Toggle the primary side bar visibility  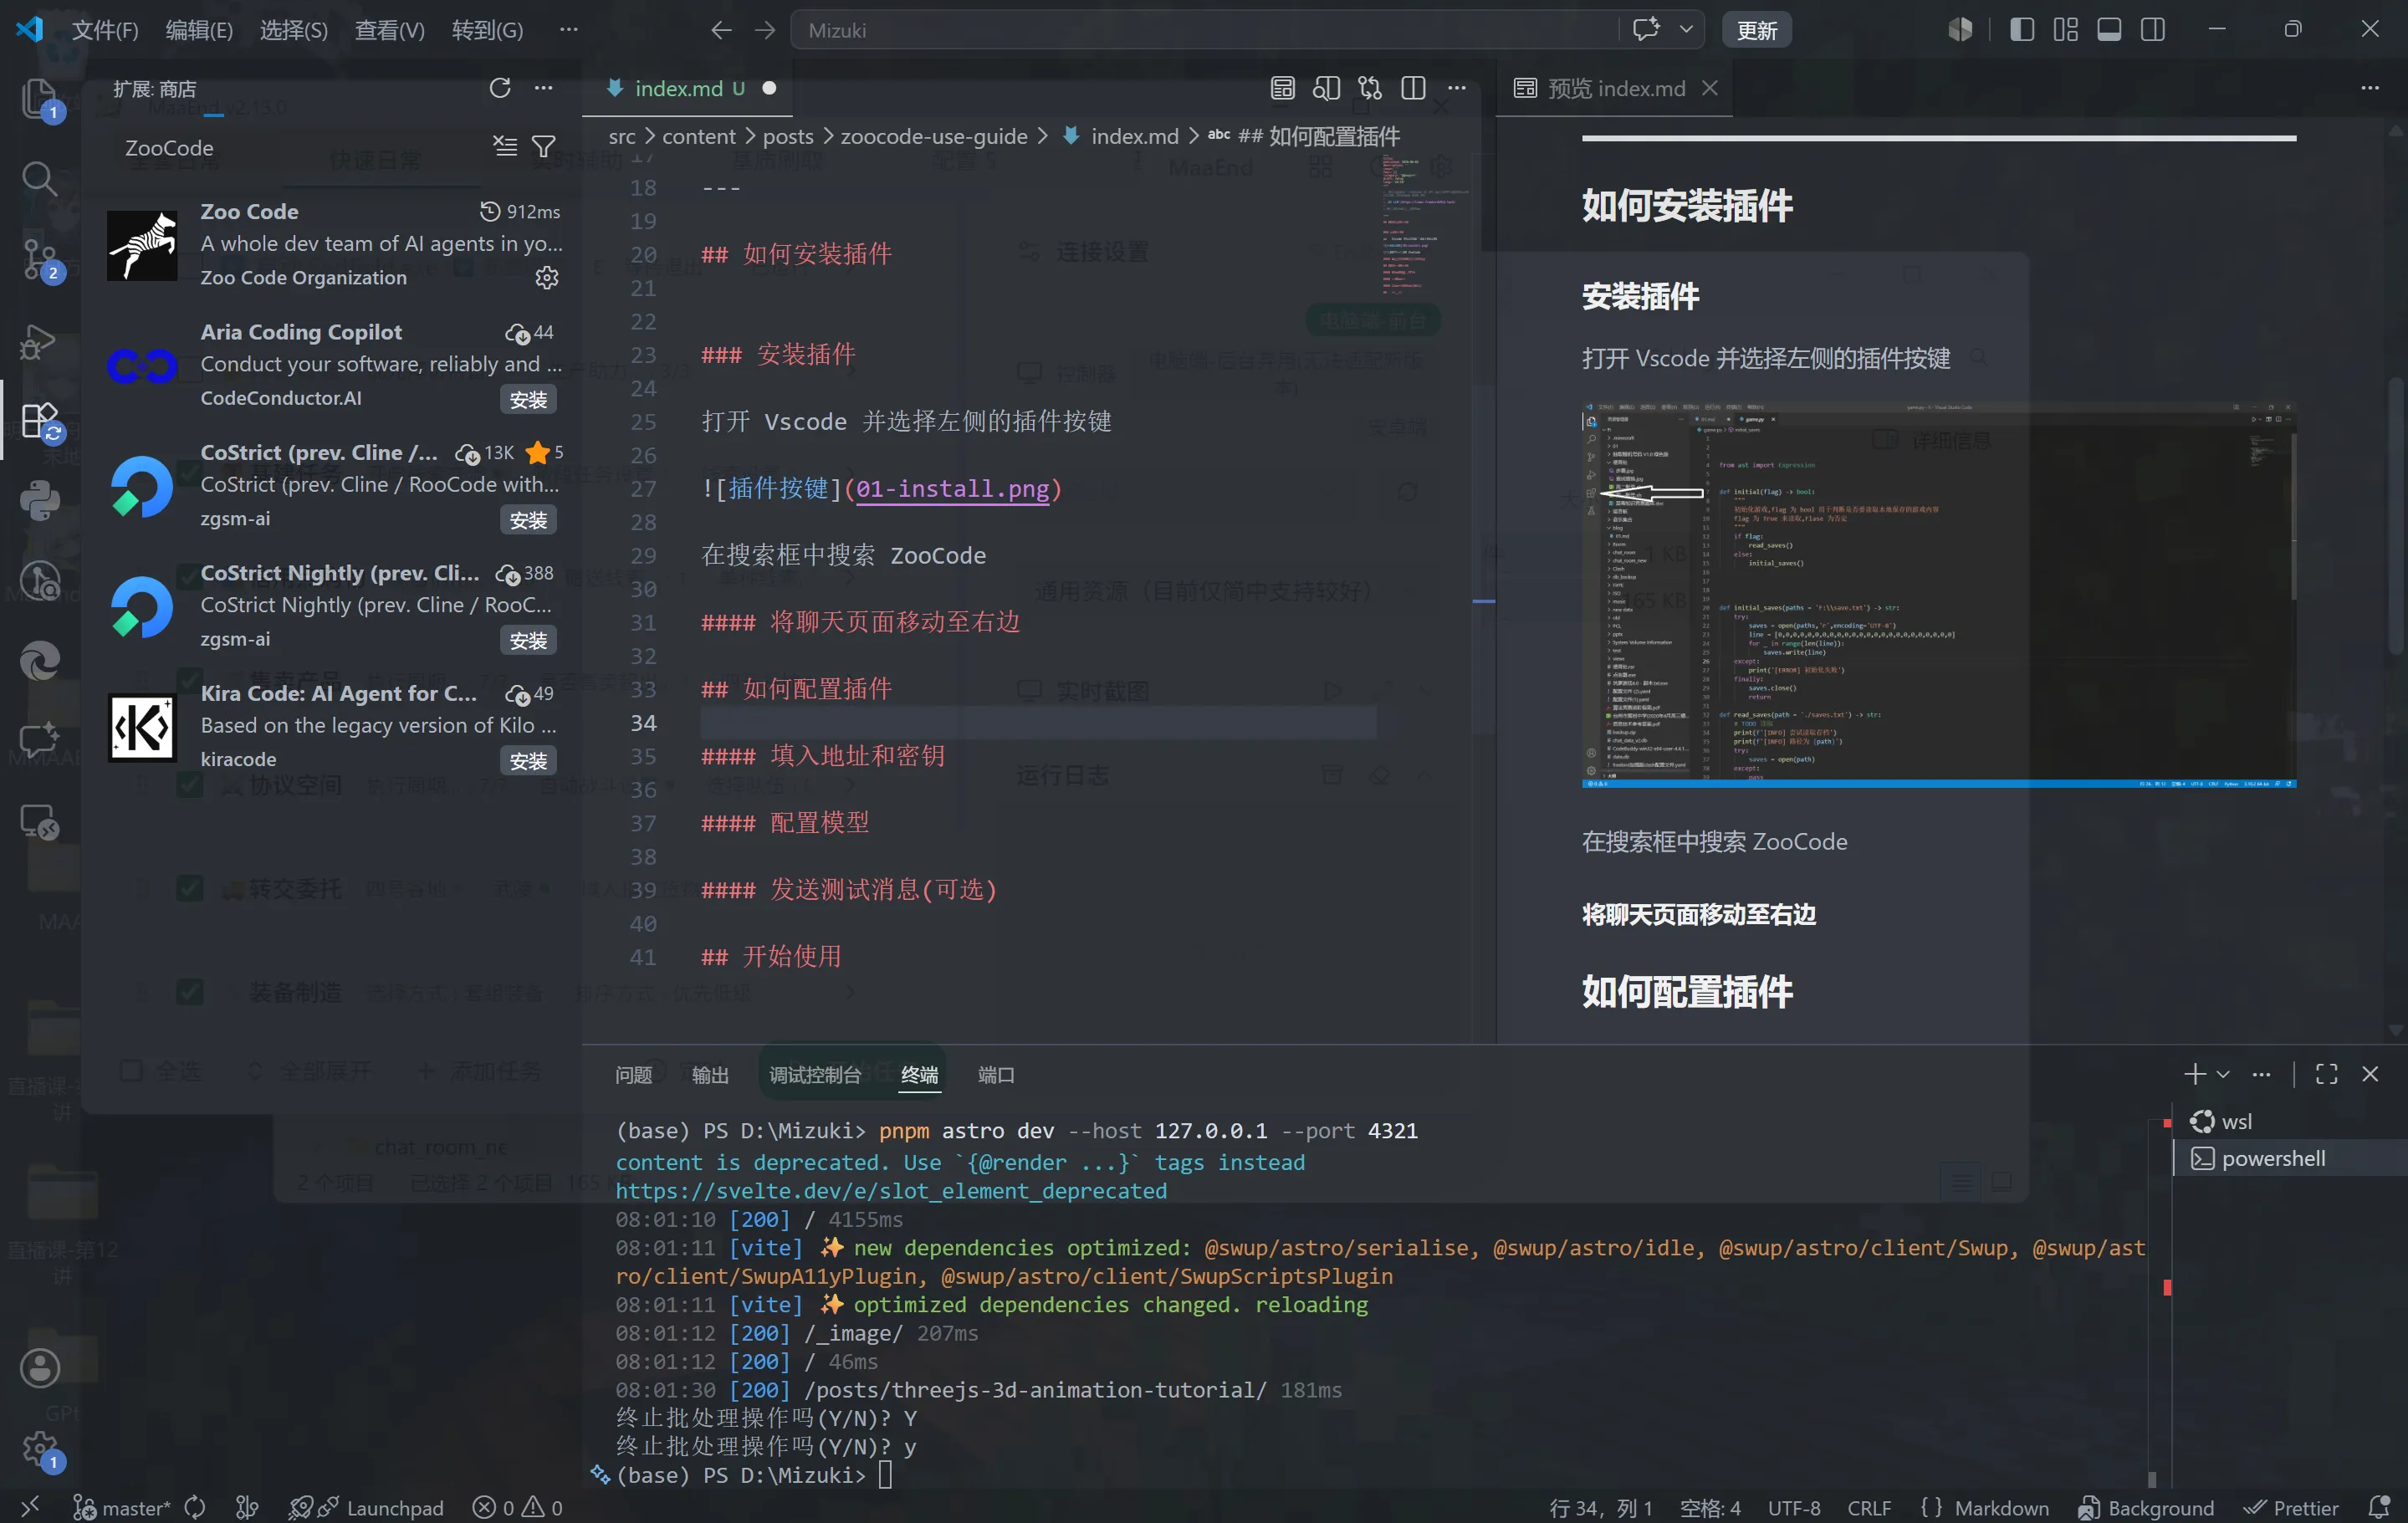[x=2022, y=30]
